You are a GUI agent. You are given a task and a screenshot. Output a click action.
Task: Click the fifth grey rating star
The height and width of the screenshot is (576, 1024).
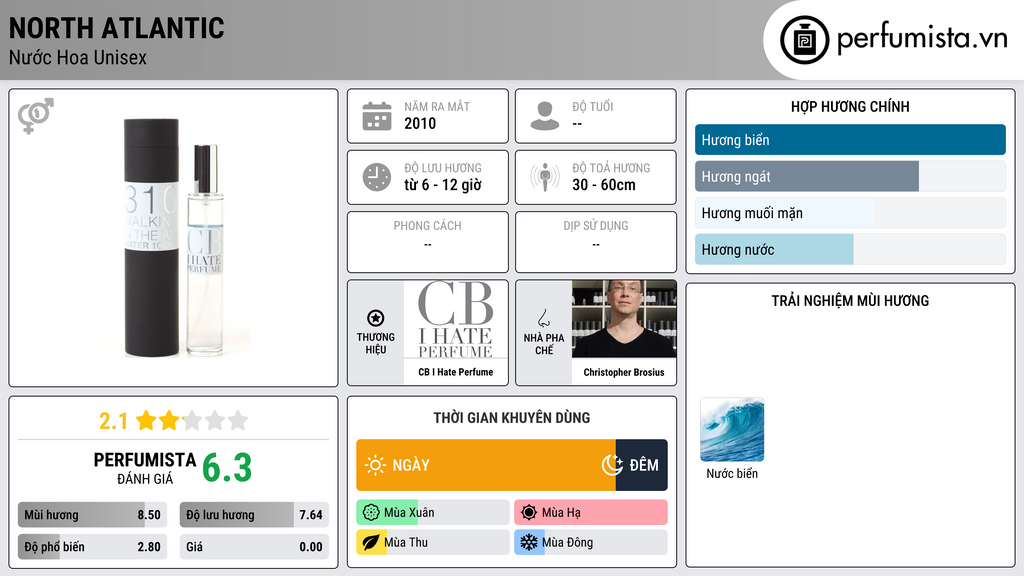click(238, 420)
